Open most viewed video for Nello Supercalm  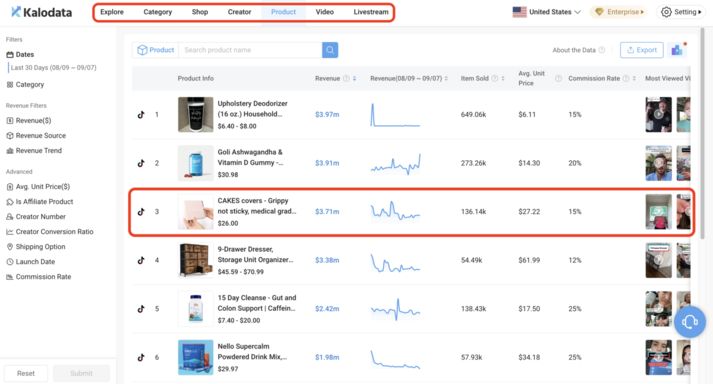[x=658, y=357]
